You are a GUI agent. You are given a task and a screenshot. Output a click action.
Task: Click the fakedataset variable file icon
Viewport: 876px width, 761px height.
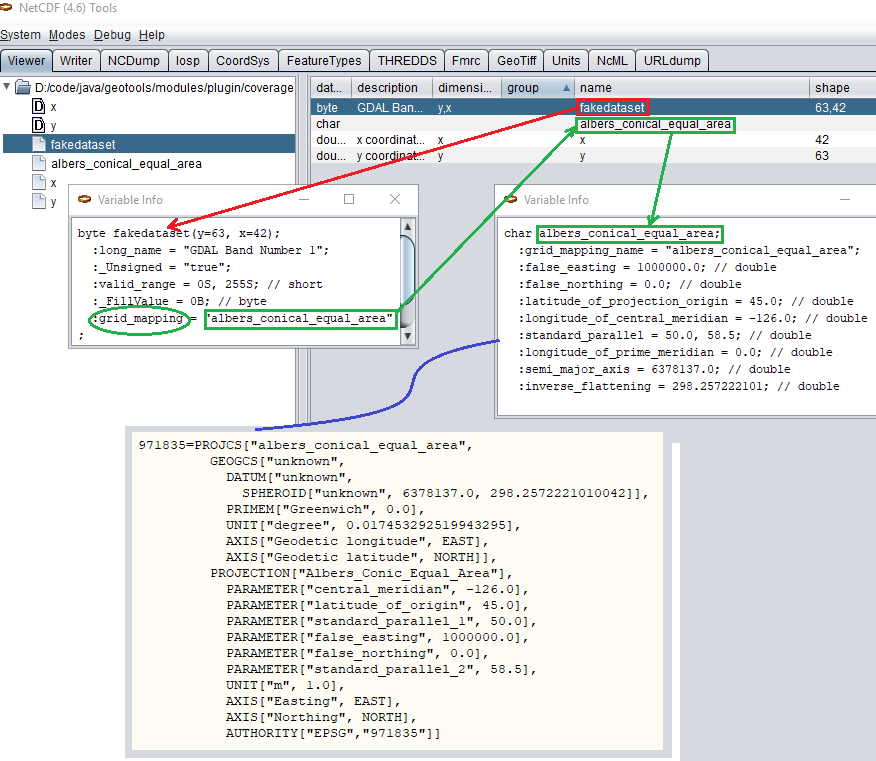39,144
